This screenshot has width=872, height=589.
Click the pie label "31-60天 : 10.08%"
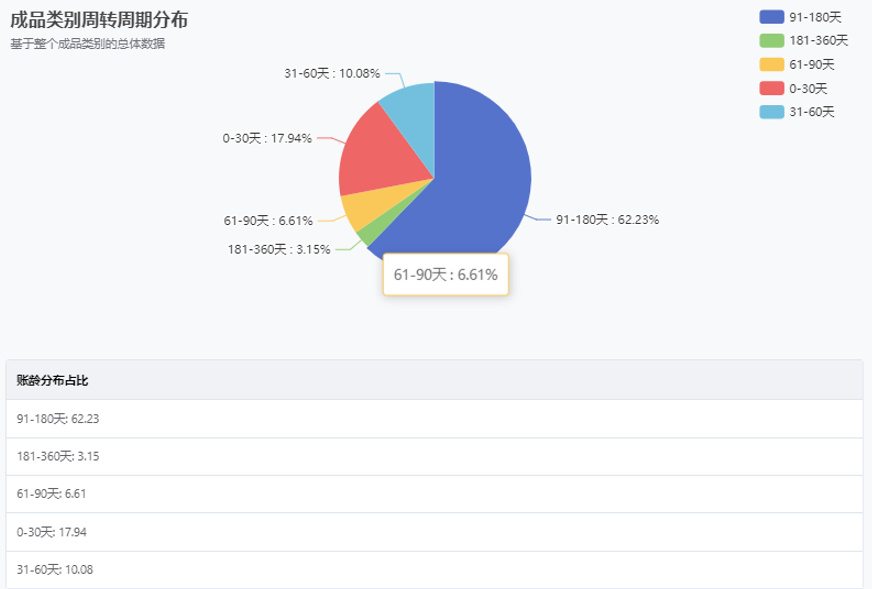(331, 73)
